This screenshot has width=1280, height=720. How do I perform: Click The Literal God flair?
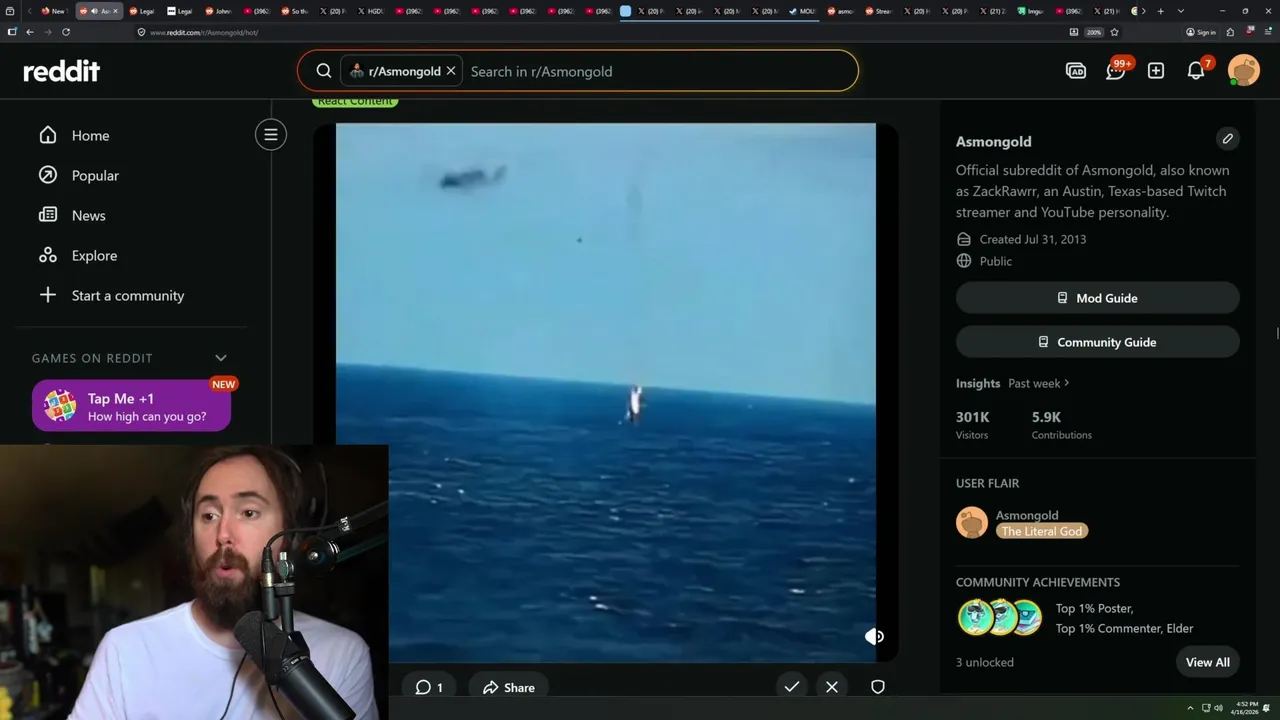coord(1042,531)
